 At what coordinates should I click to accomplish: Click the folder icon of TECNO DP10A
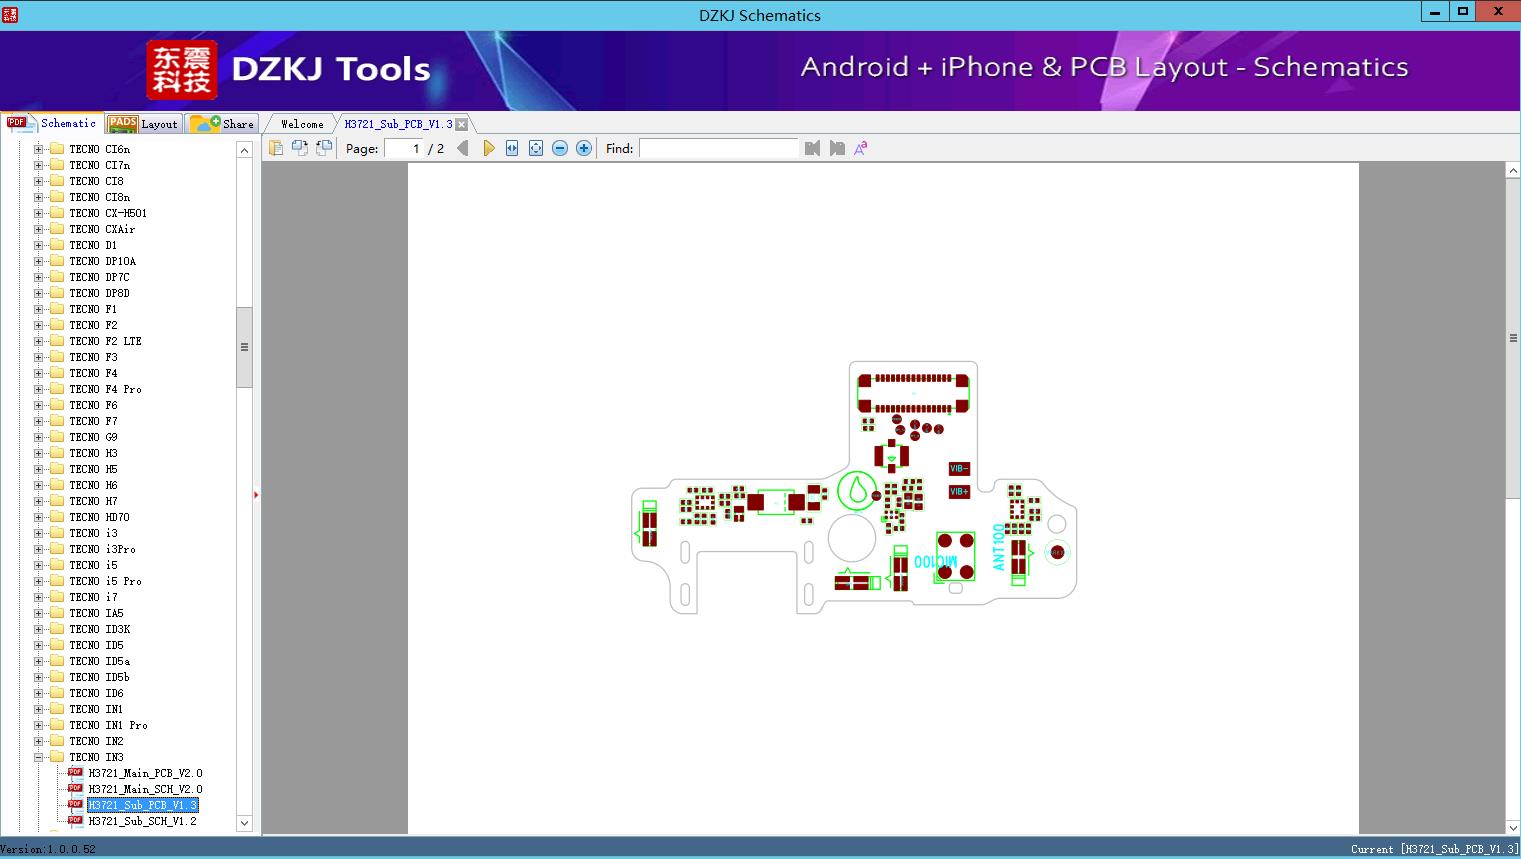tap(57, 261)
